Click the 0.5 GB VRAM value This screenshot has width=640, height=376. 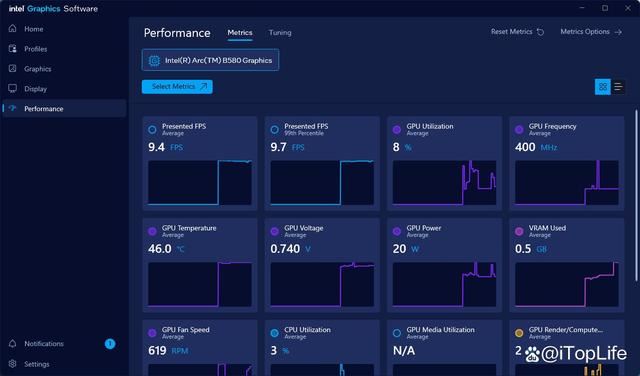pyautogui.click(x=531, y=249)
